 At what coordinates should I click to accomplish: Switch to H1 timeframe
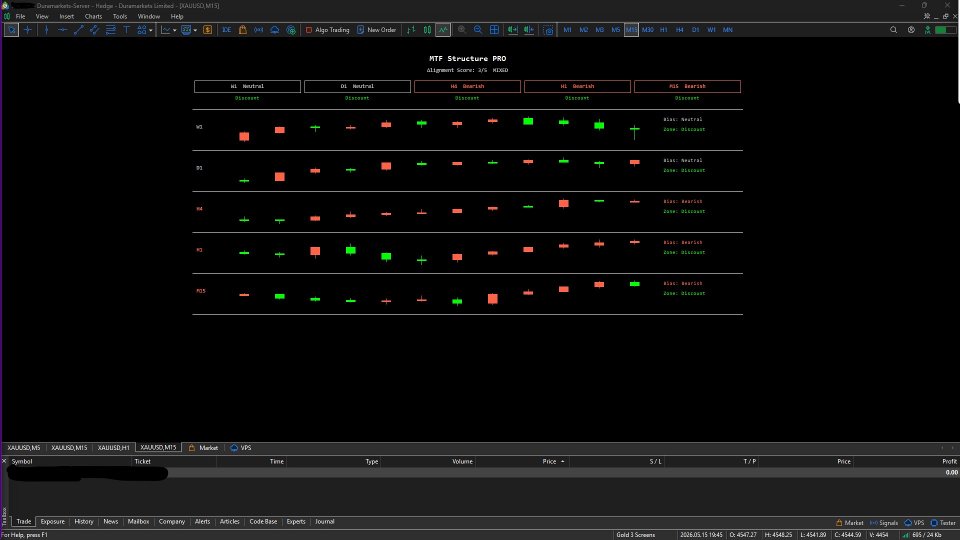664,29
